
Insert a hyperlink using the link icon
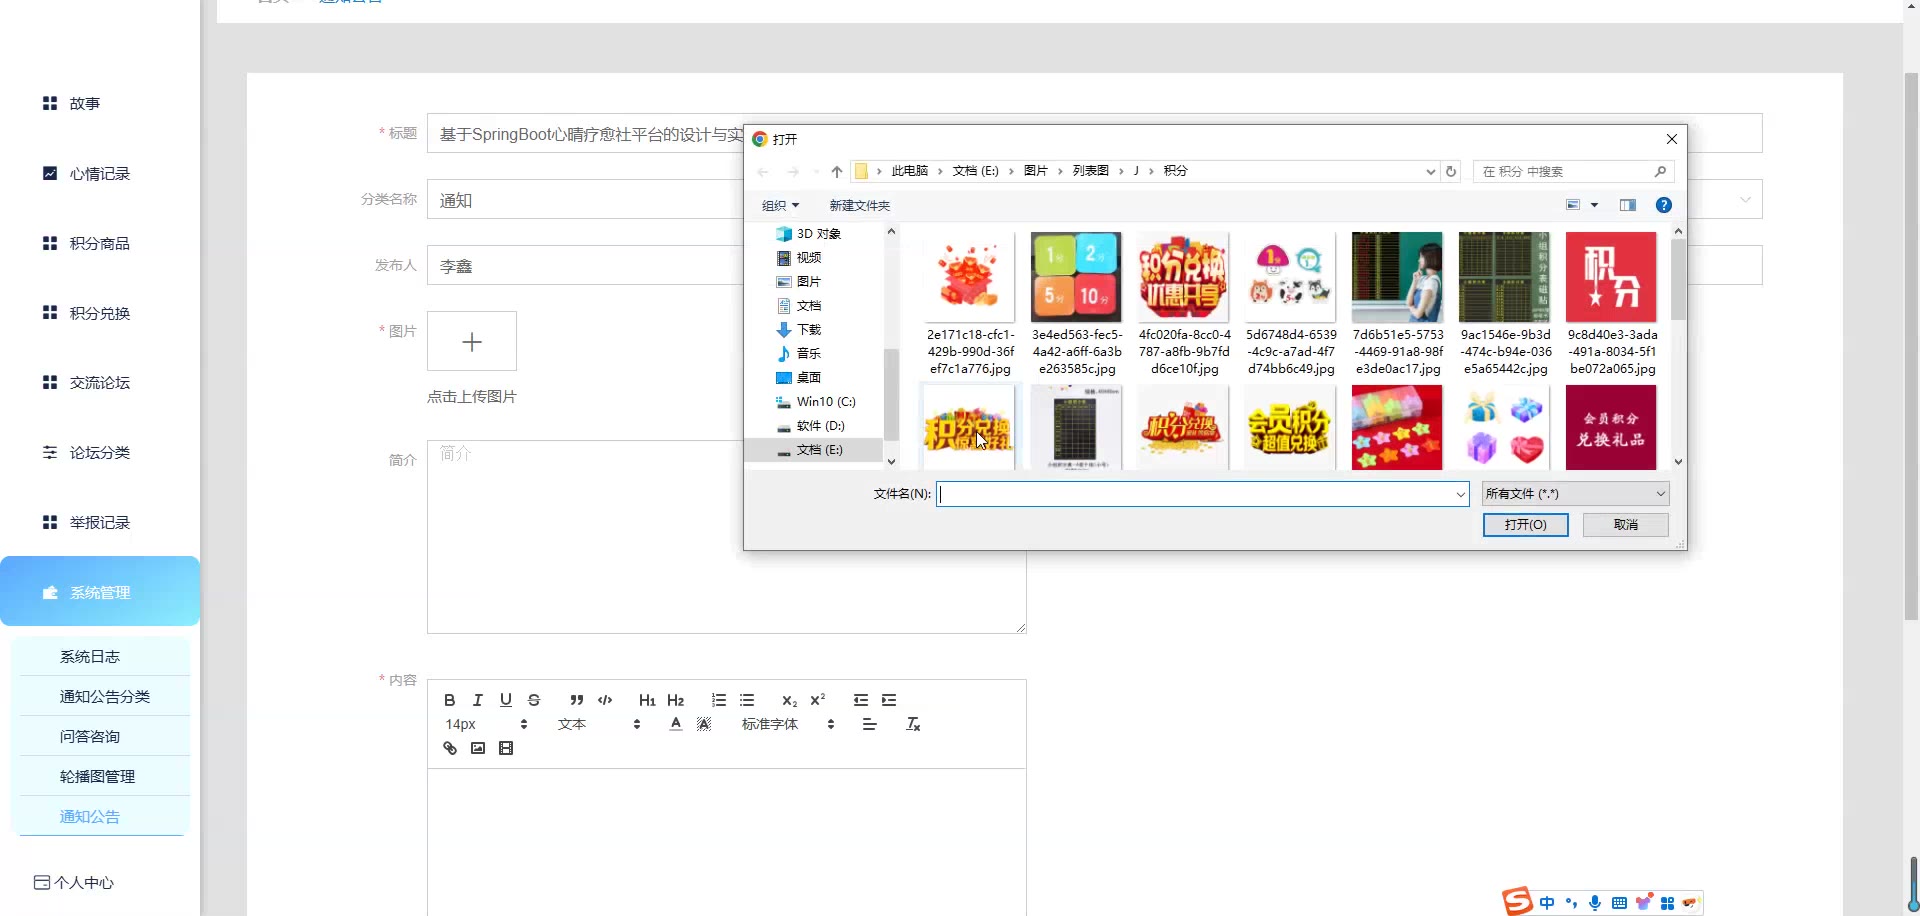point(450,748)
